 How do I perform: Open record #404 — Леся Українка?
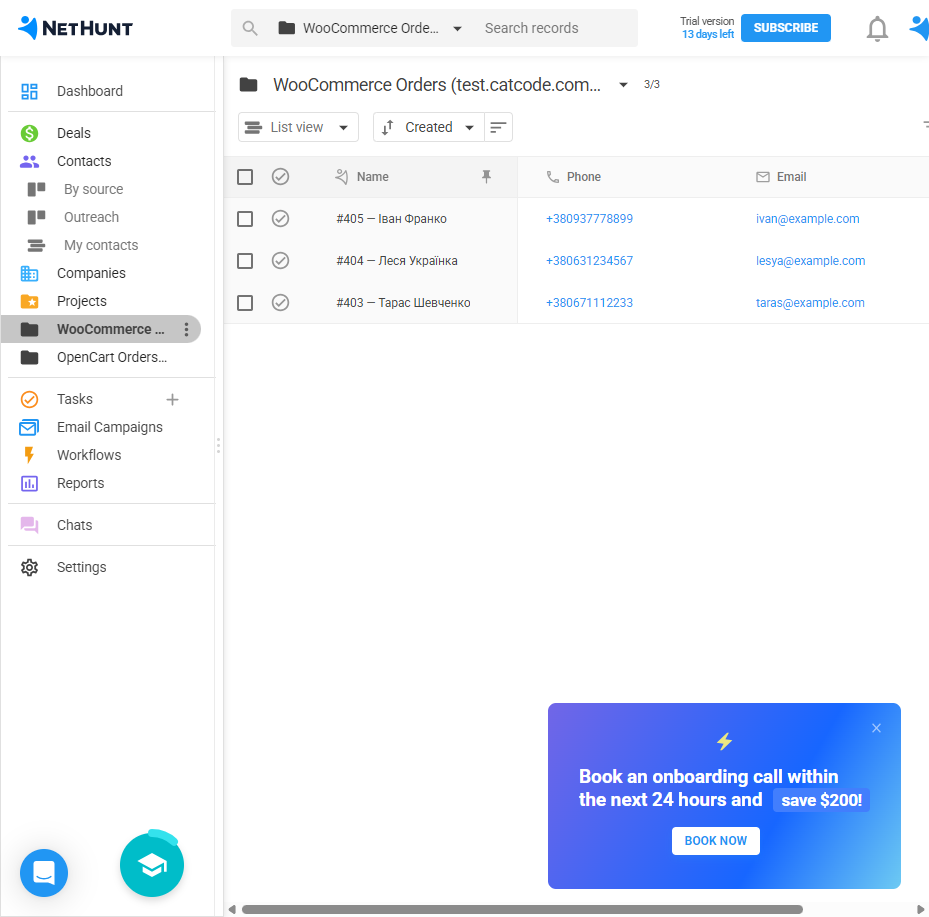pos(397,261)
